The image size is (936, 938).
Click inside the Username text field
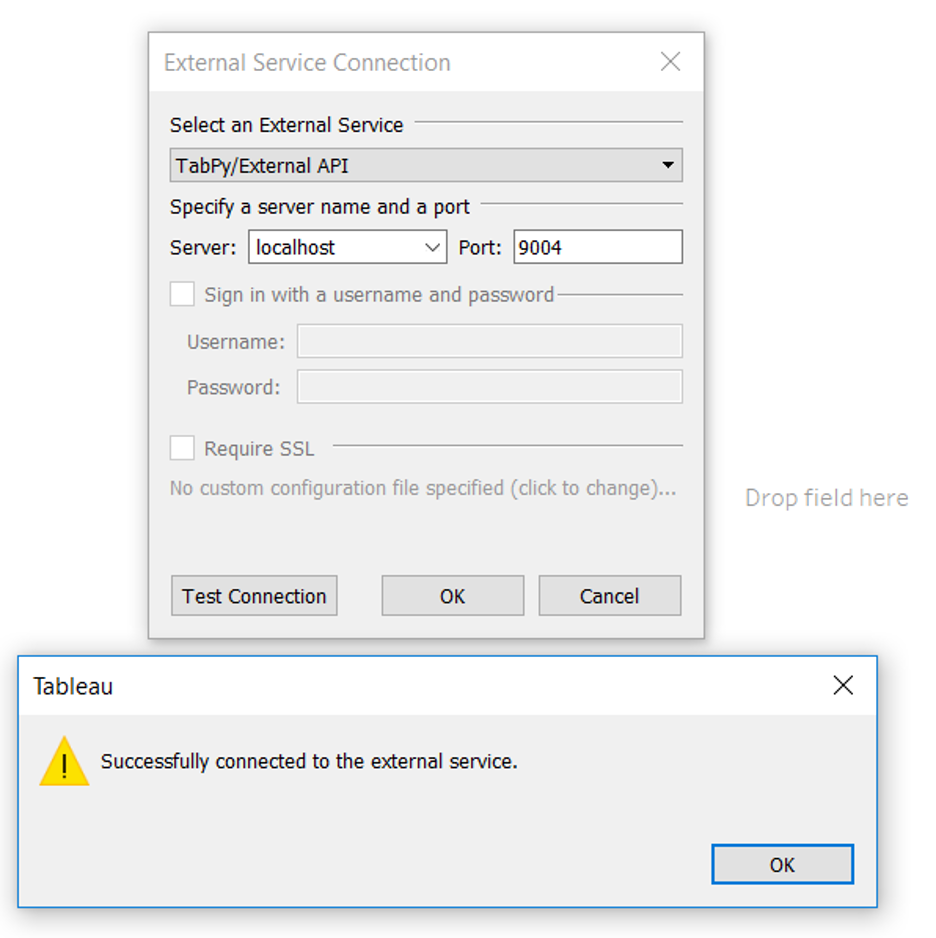tap(489, 341)
